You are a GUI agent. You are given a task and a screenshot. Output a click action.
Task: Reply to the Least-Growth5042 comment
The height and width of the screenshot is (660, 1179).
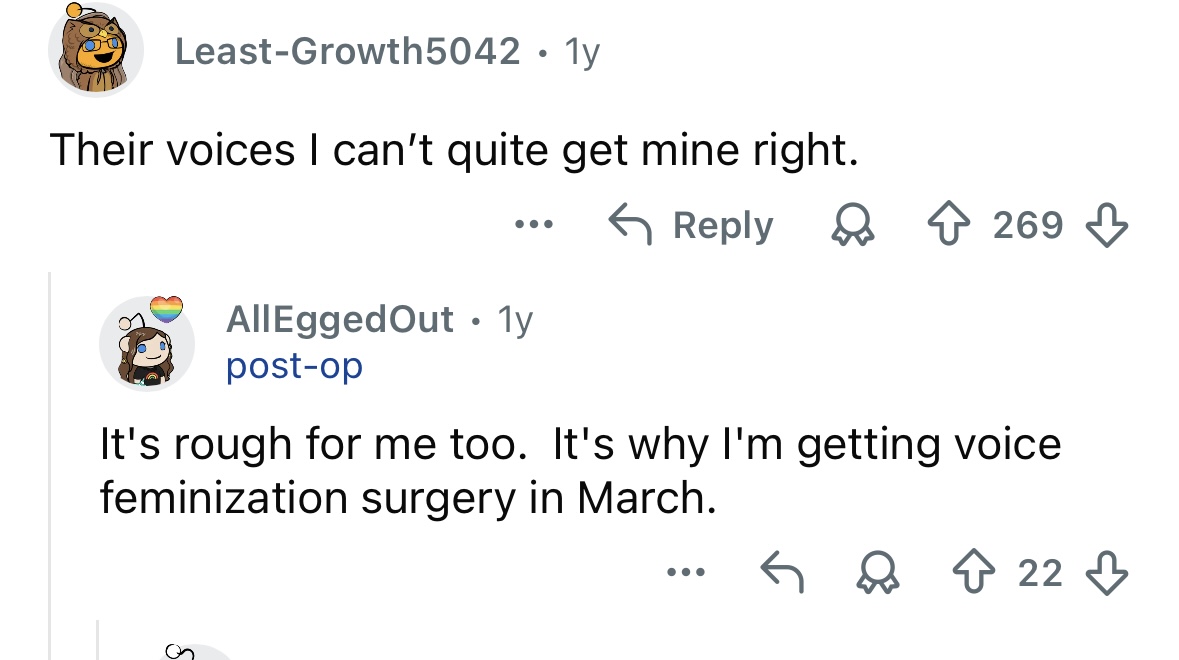(x=692, y=225)
